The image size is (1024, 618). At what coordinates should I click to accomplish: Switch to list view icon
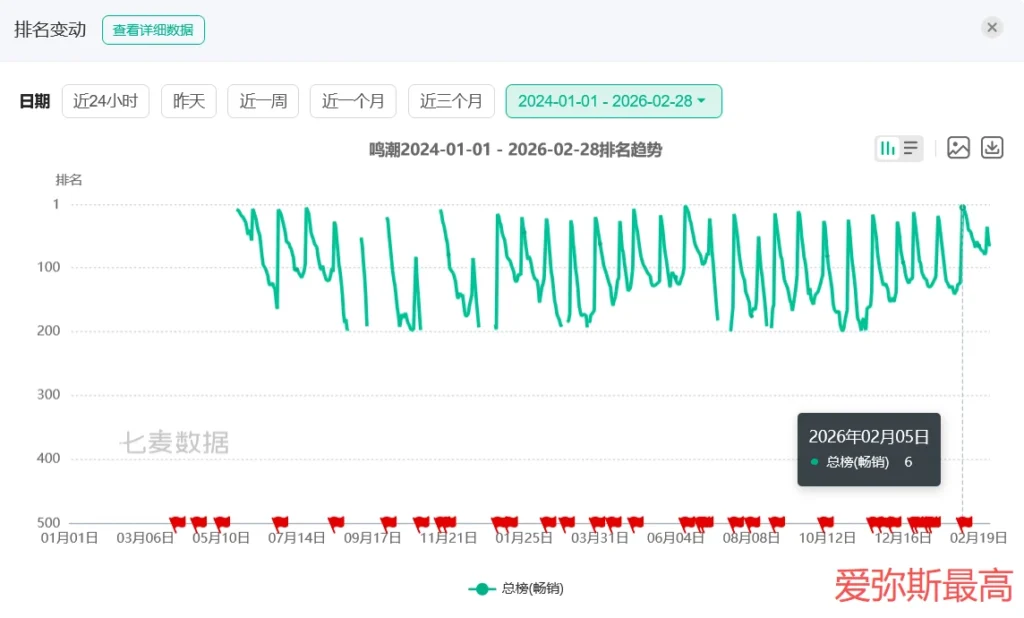tap(911, 149)
